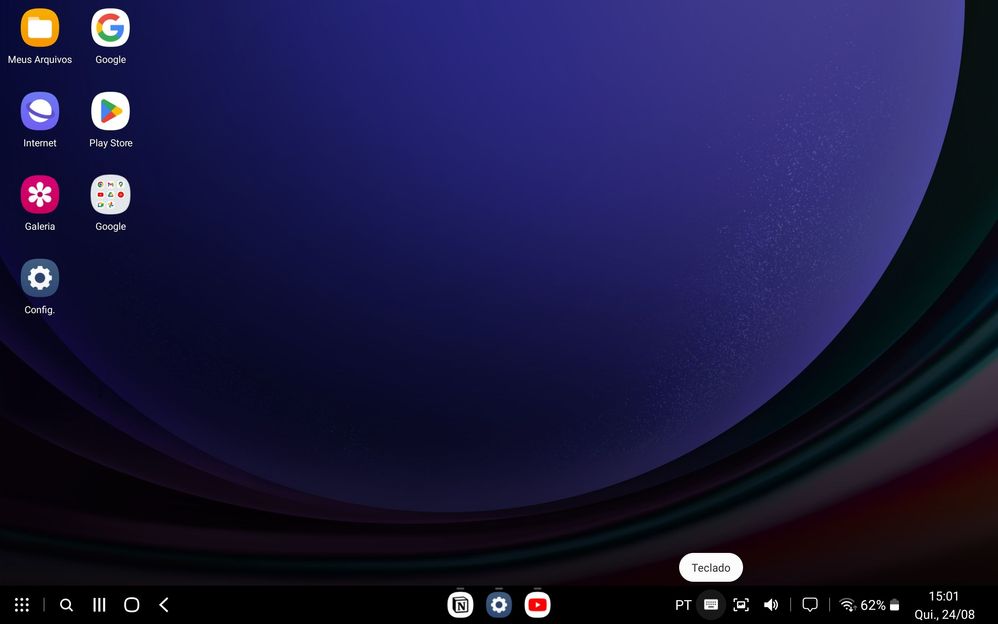998x624 pixels.
Task: Open the clock showing 15:01
Action: [943, 597]
